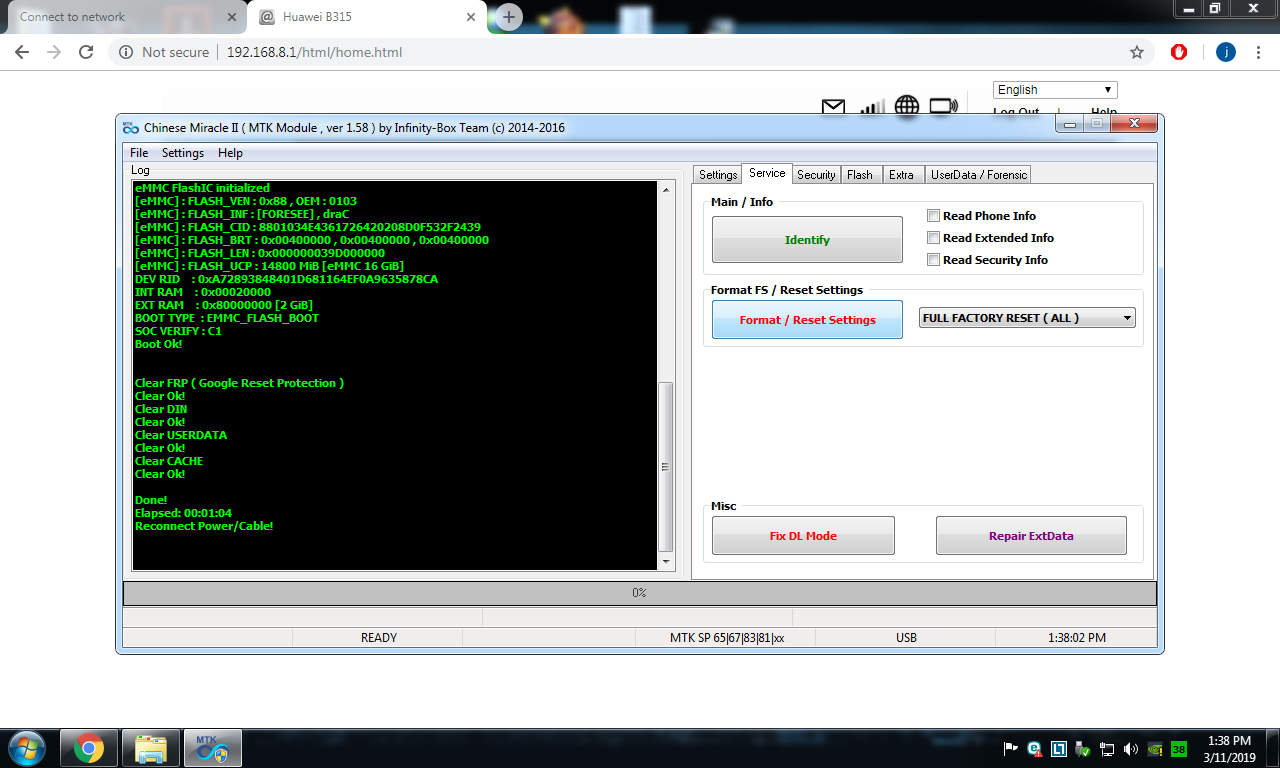Switch to UserData / Forensic tab
This screenshot has width=1280, height=768.
978,175
